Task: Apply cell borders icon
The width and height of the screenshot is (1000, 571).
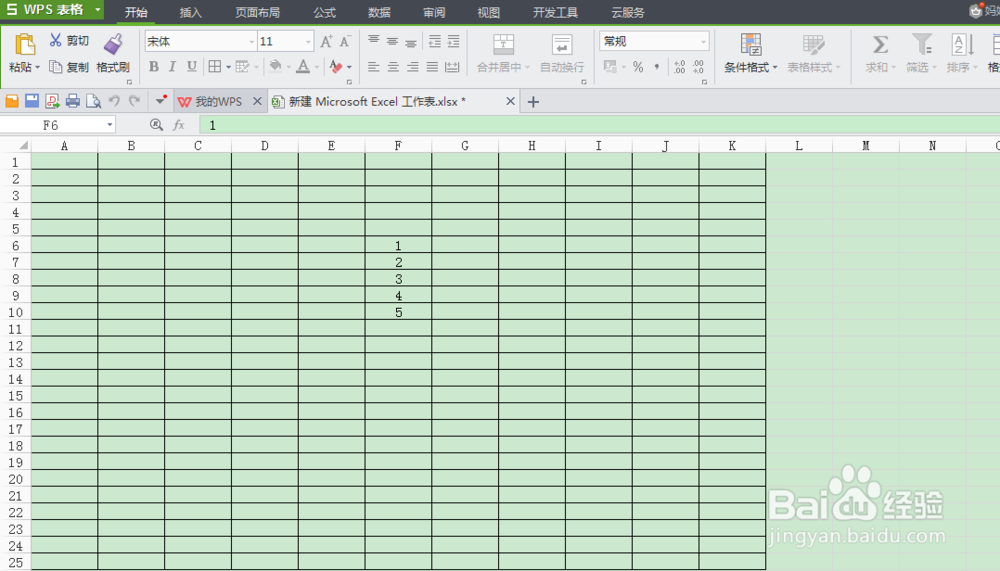Action: (x=215, y=66)
